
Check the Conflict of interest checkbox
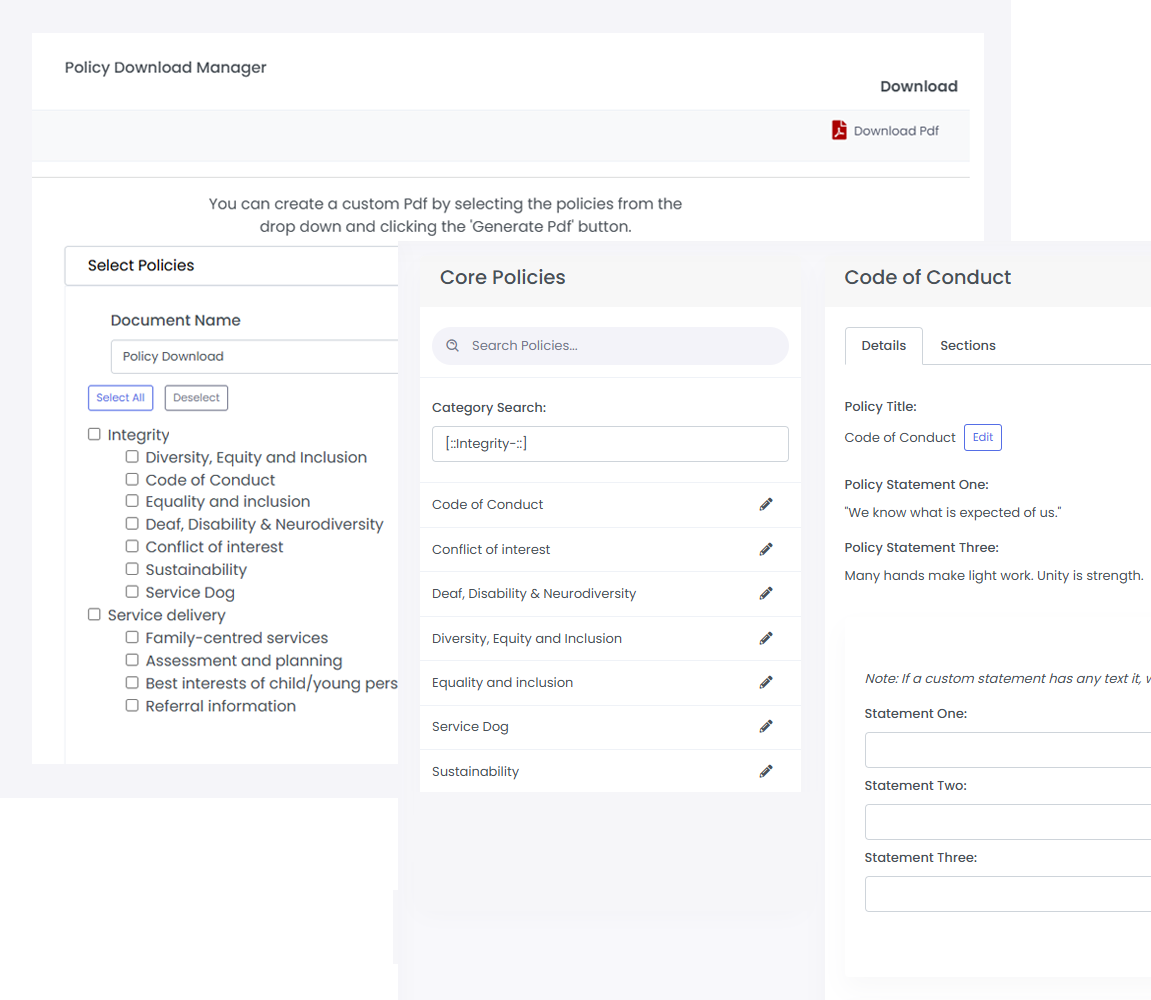click(x=132, y=546)
